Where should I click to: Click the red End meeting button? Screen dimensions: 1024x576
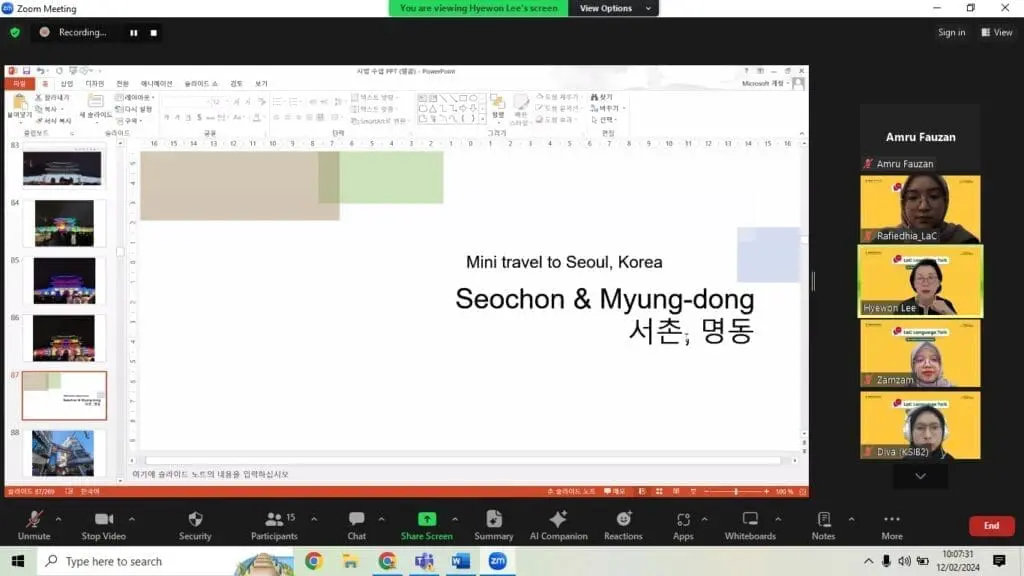(991, 526)
